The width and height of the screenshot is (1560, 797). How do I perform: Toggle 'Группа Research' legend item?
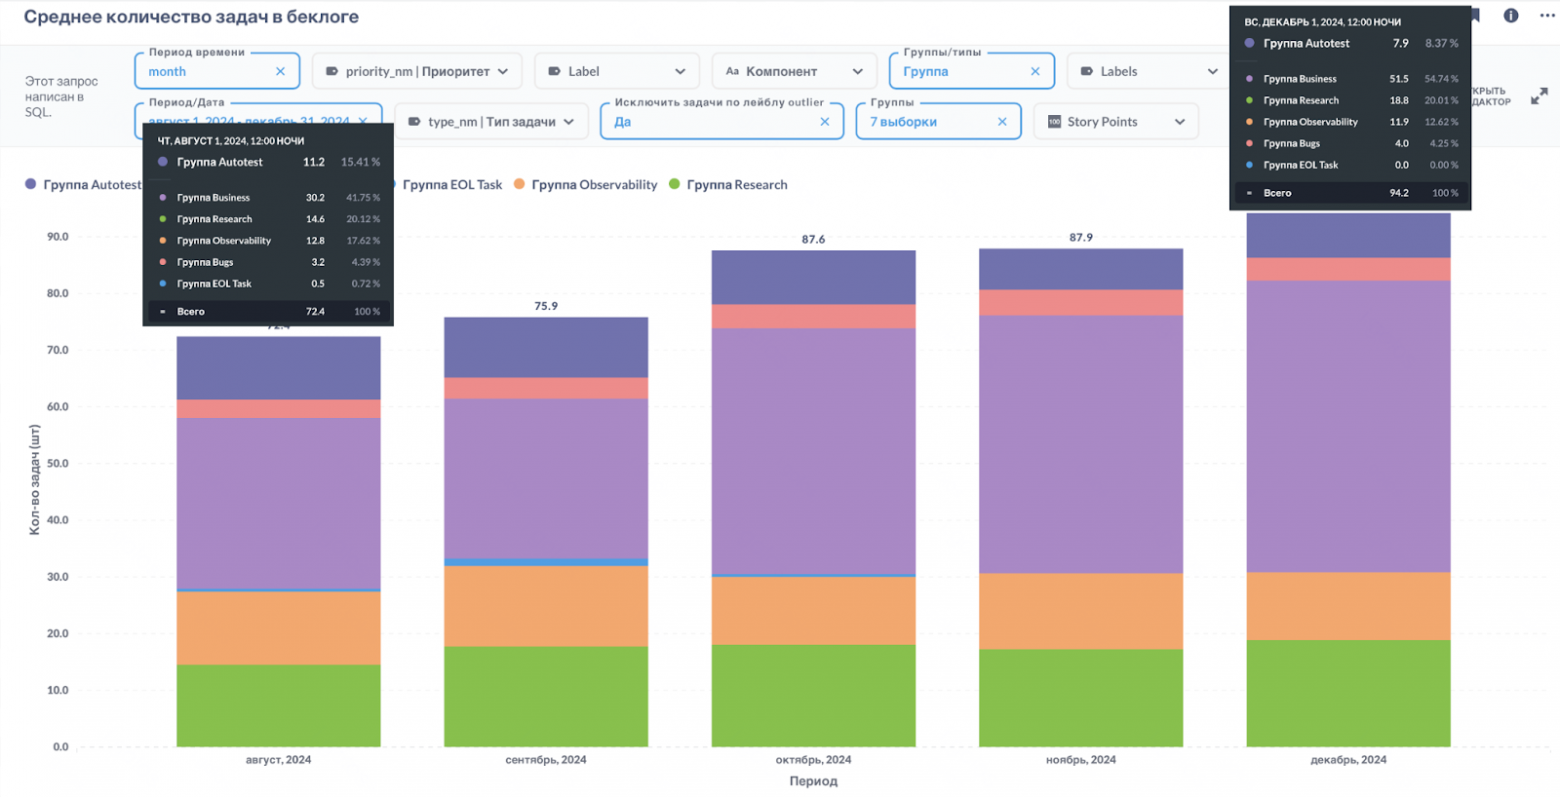point(736,185)
